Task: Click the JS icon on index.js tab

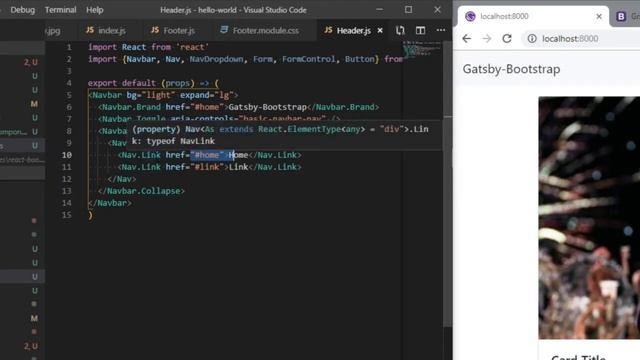Action: point(90,30)
